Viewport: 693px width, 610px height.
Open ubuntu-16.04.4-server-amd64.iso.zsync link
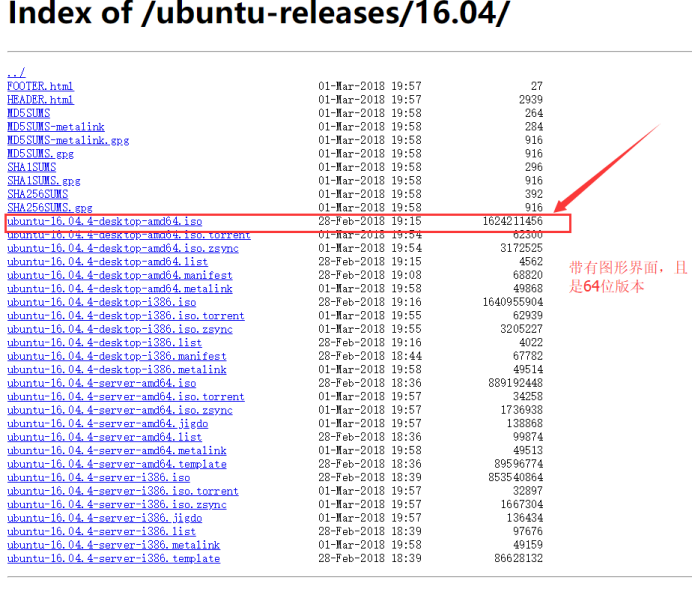[x=120, y=410]
